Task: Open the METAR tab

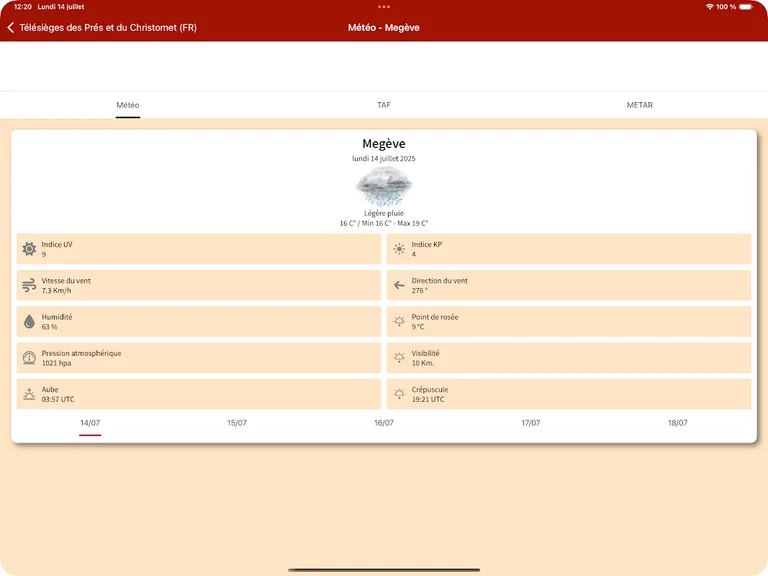Action: (x=640, y=105)
